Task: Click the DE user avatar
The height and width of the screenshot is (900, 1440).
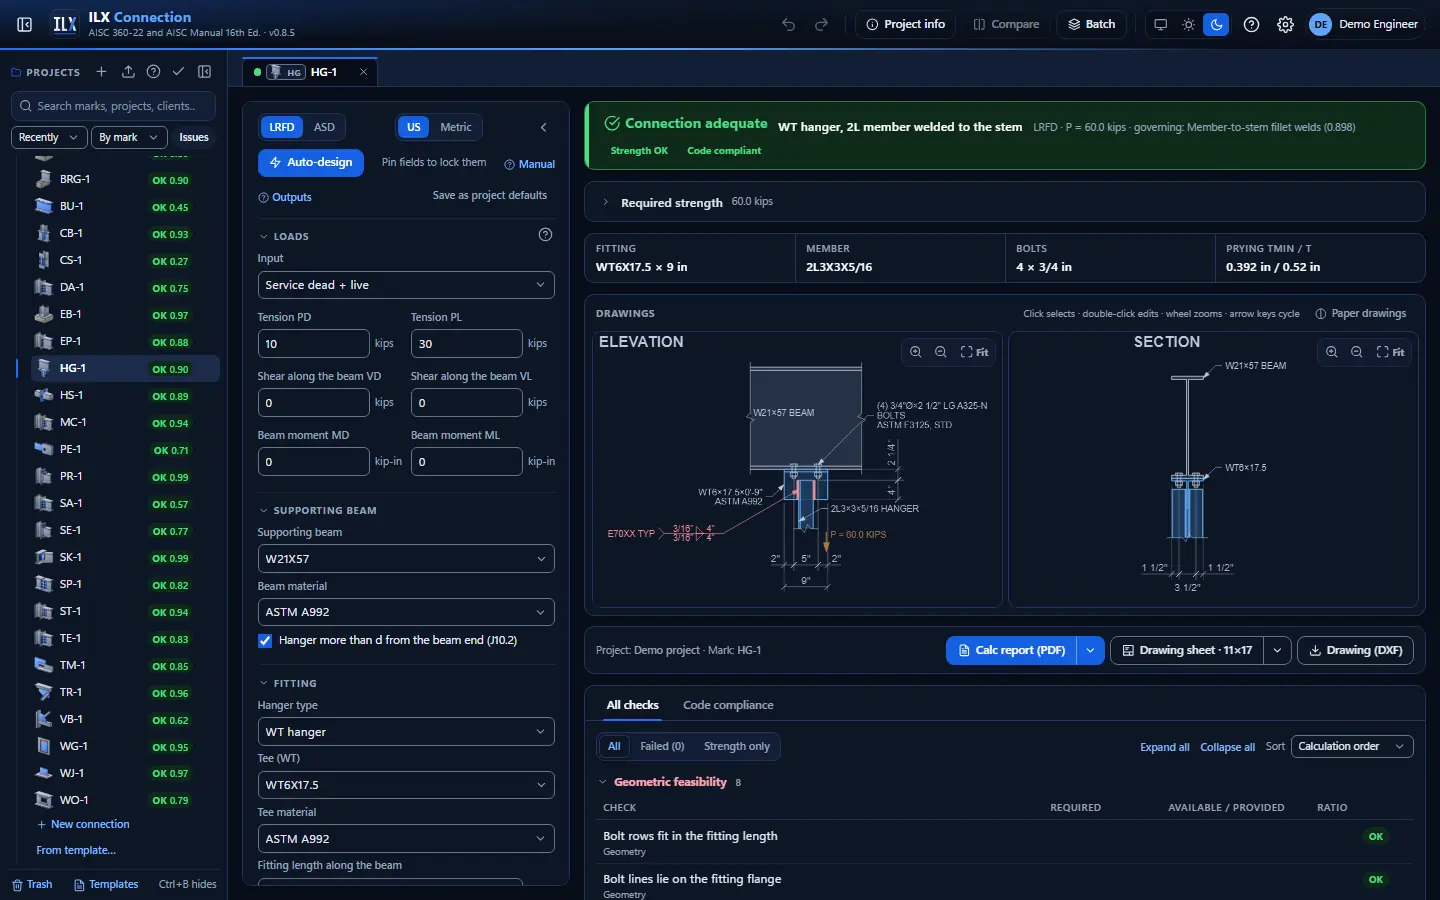Action: 1321,24
